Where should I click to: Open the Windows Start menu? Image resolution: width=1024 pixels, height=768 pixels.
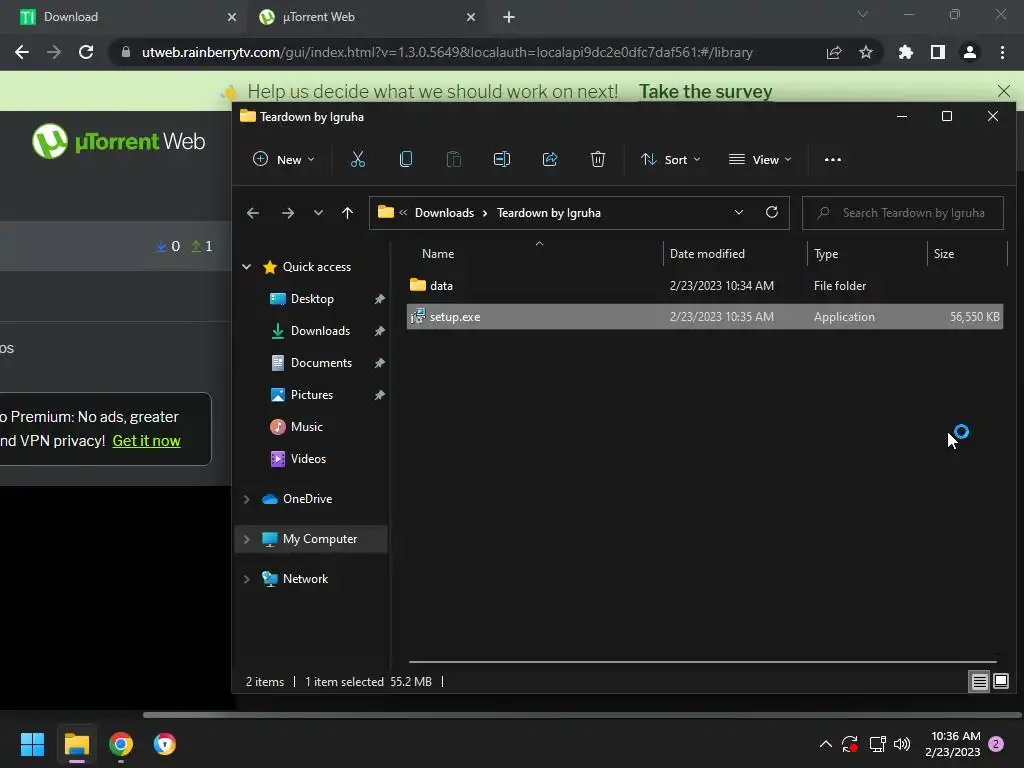pyautogui.click(x=32, y=744)
